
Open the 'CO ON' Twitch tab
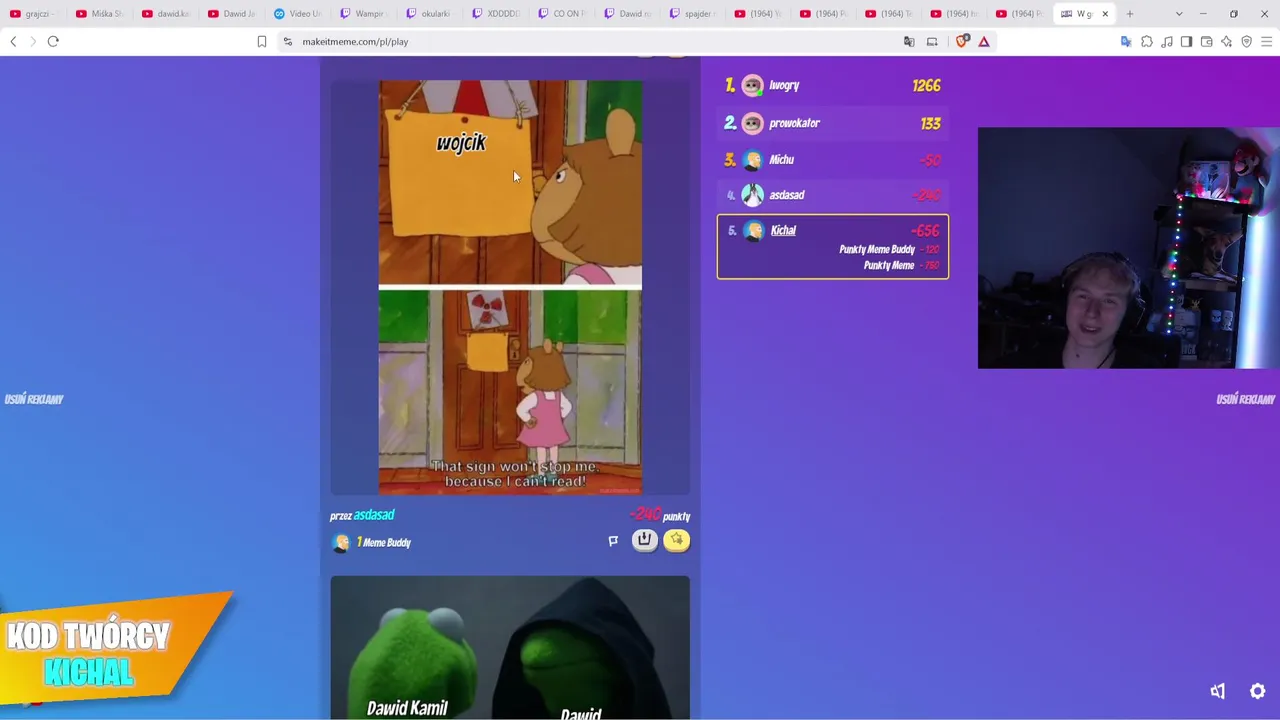click(561, 14)
